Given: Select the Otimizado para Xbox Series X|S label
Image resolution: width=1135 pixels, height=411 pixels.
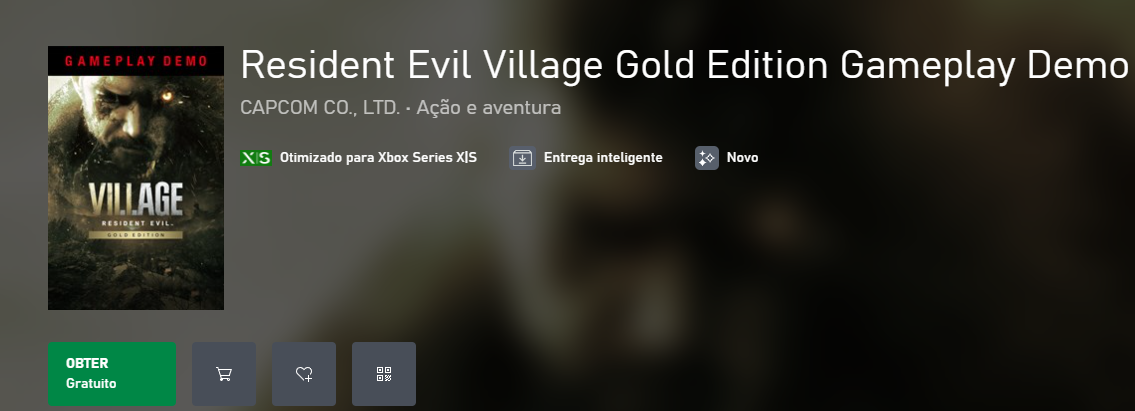Looking at the screenshot, I should (378, 158).
